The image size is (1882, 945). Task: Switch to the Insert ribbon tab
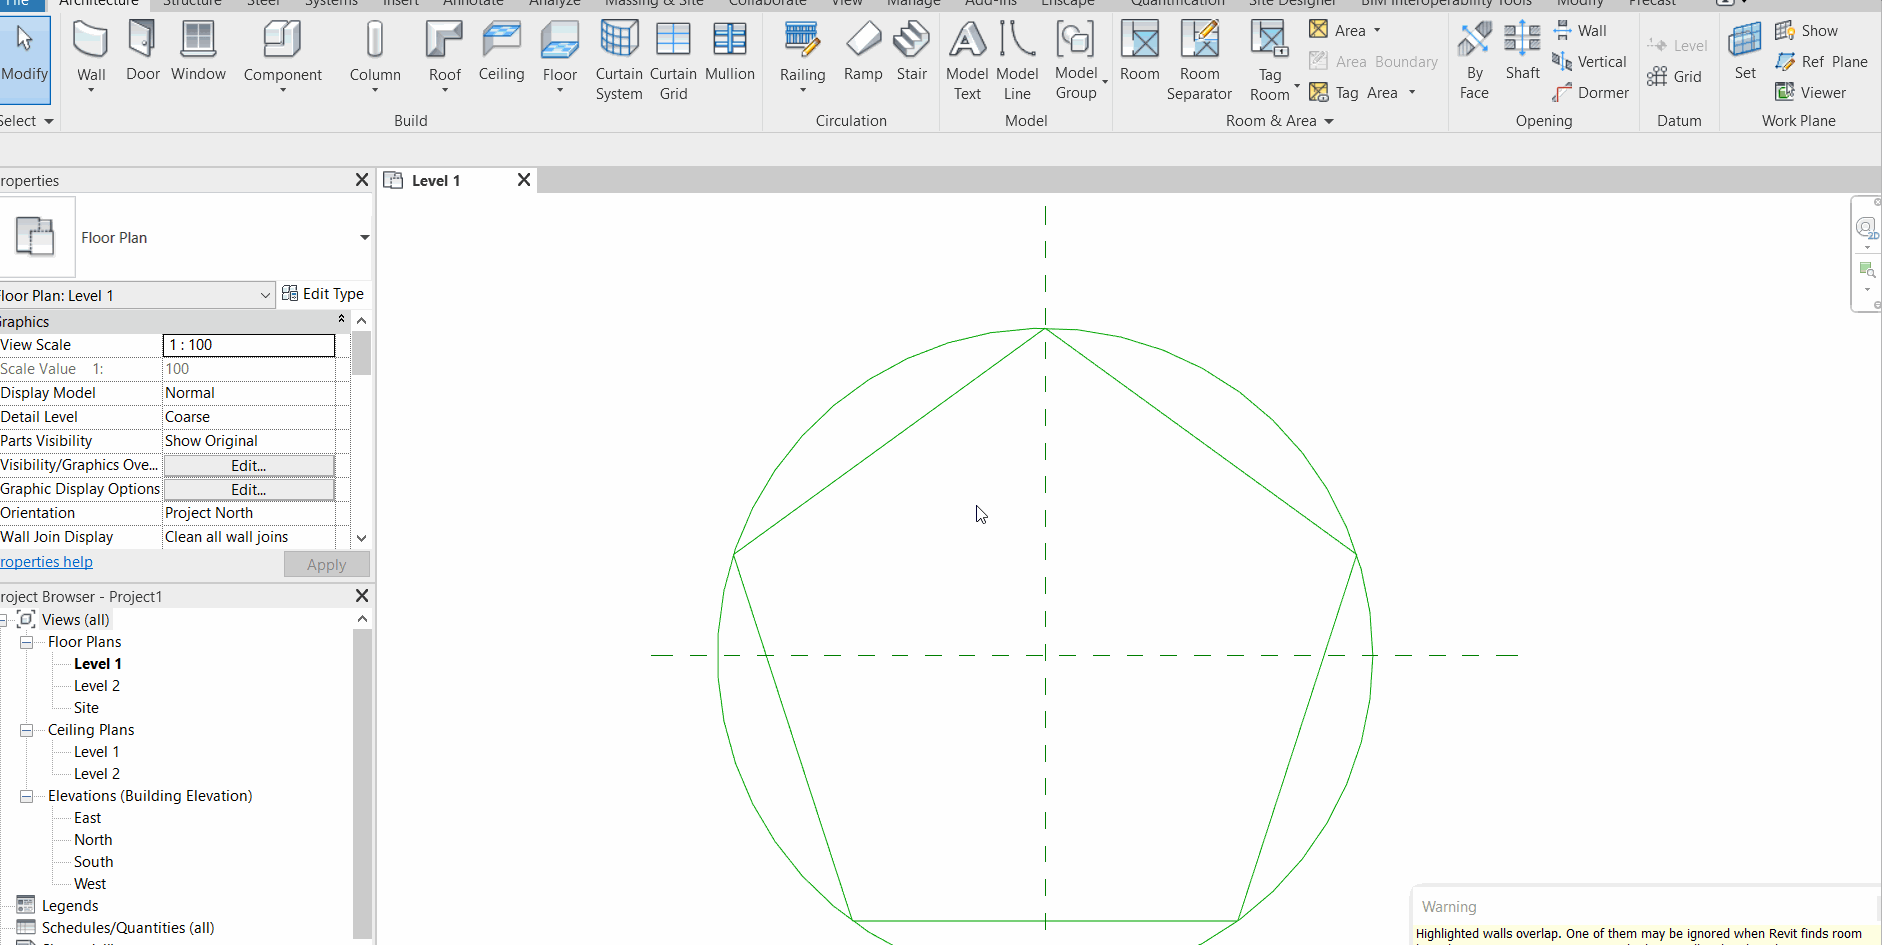(x=400, y=3)
